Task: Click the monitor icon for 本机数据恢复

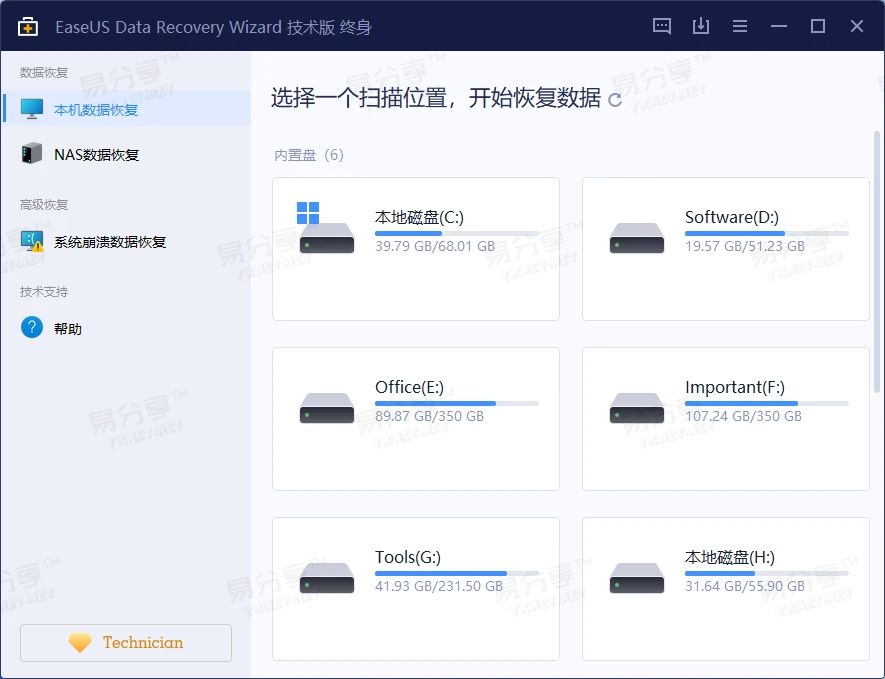Action: click(x=32, y=108)
